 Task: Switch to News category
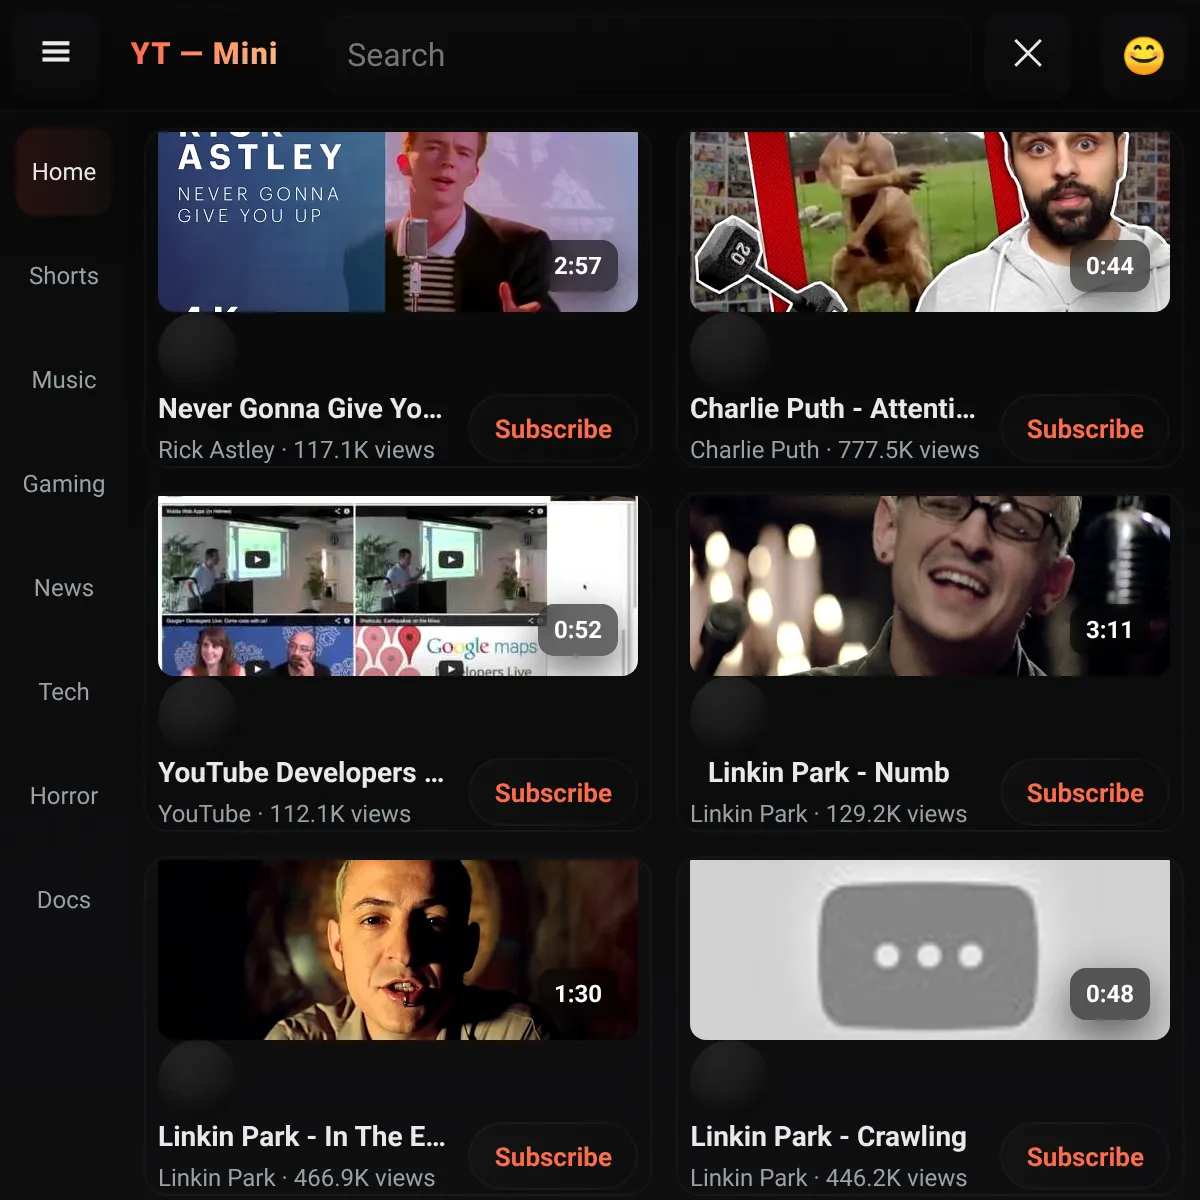coord(64,588)
